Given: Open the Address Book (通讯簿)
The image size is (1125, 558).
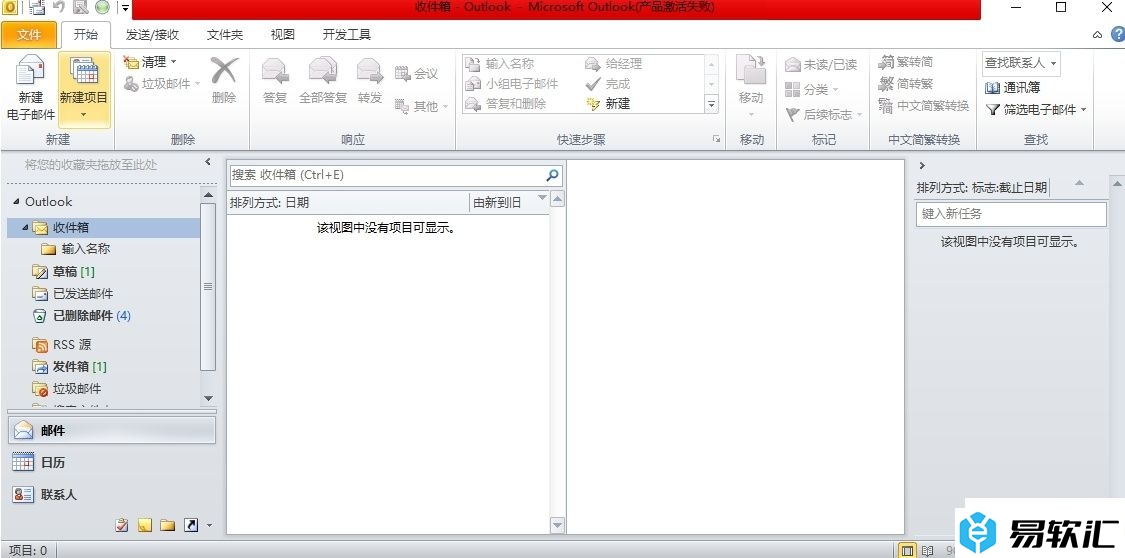Looking at the screenshot, I should [1012, 88].
